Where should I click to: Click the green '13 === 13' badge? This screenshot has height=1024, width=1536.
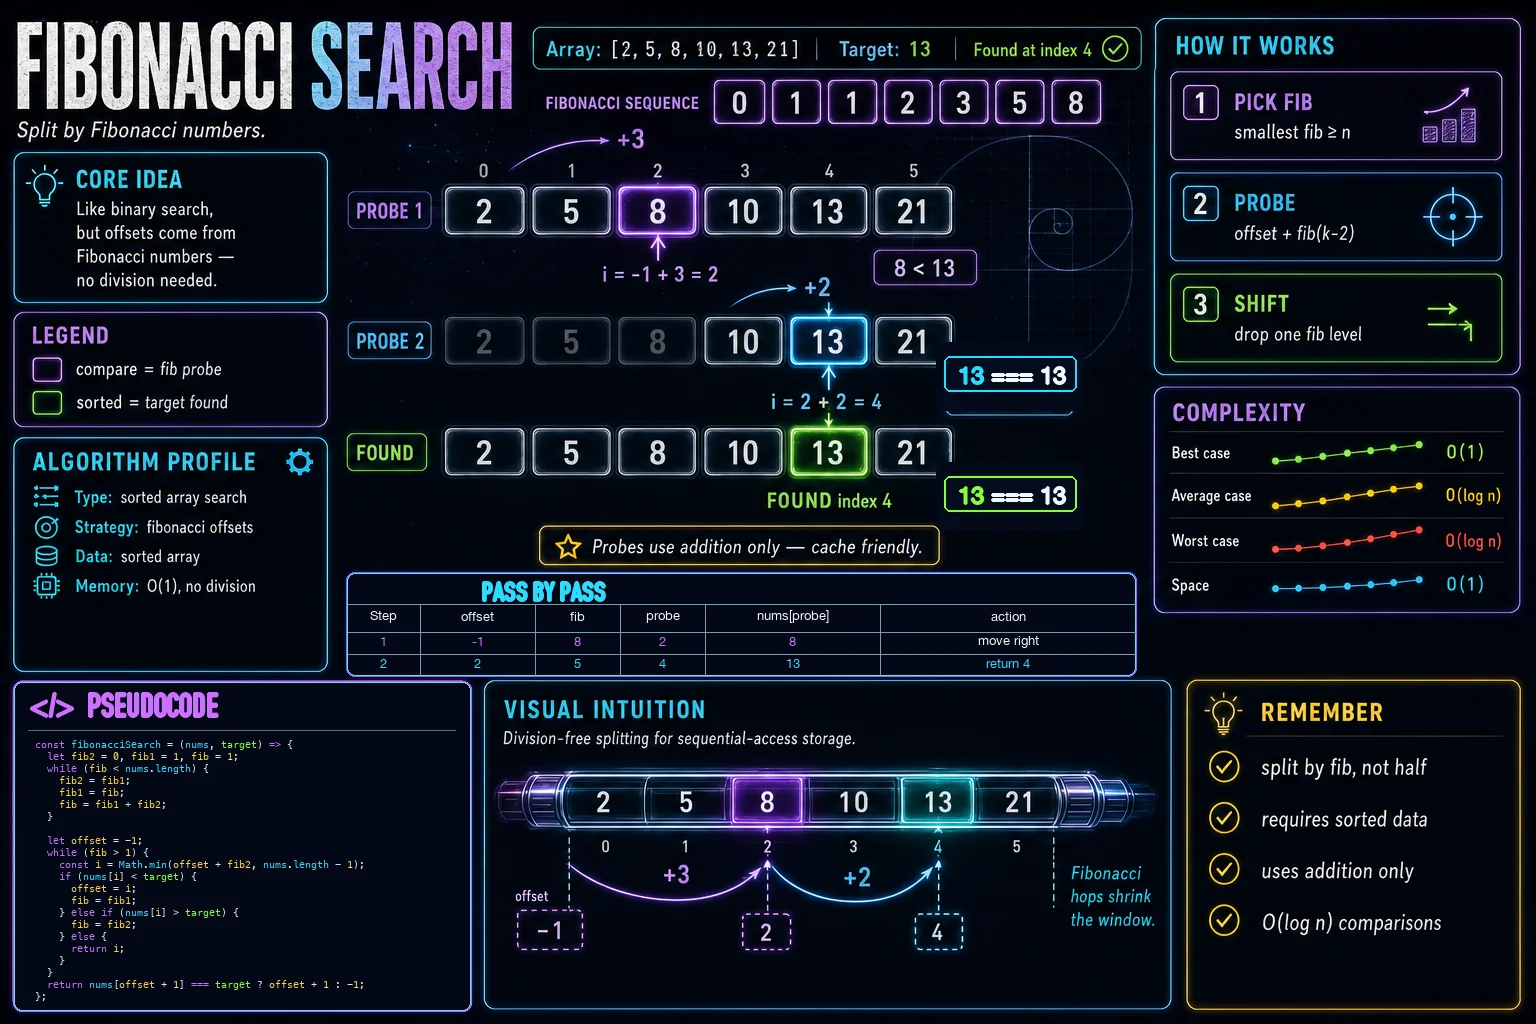click(x=1011, y=495)
